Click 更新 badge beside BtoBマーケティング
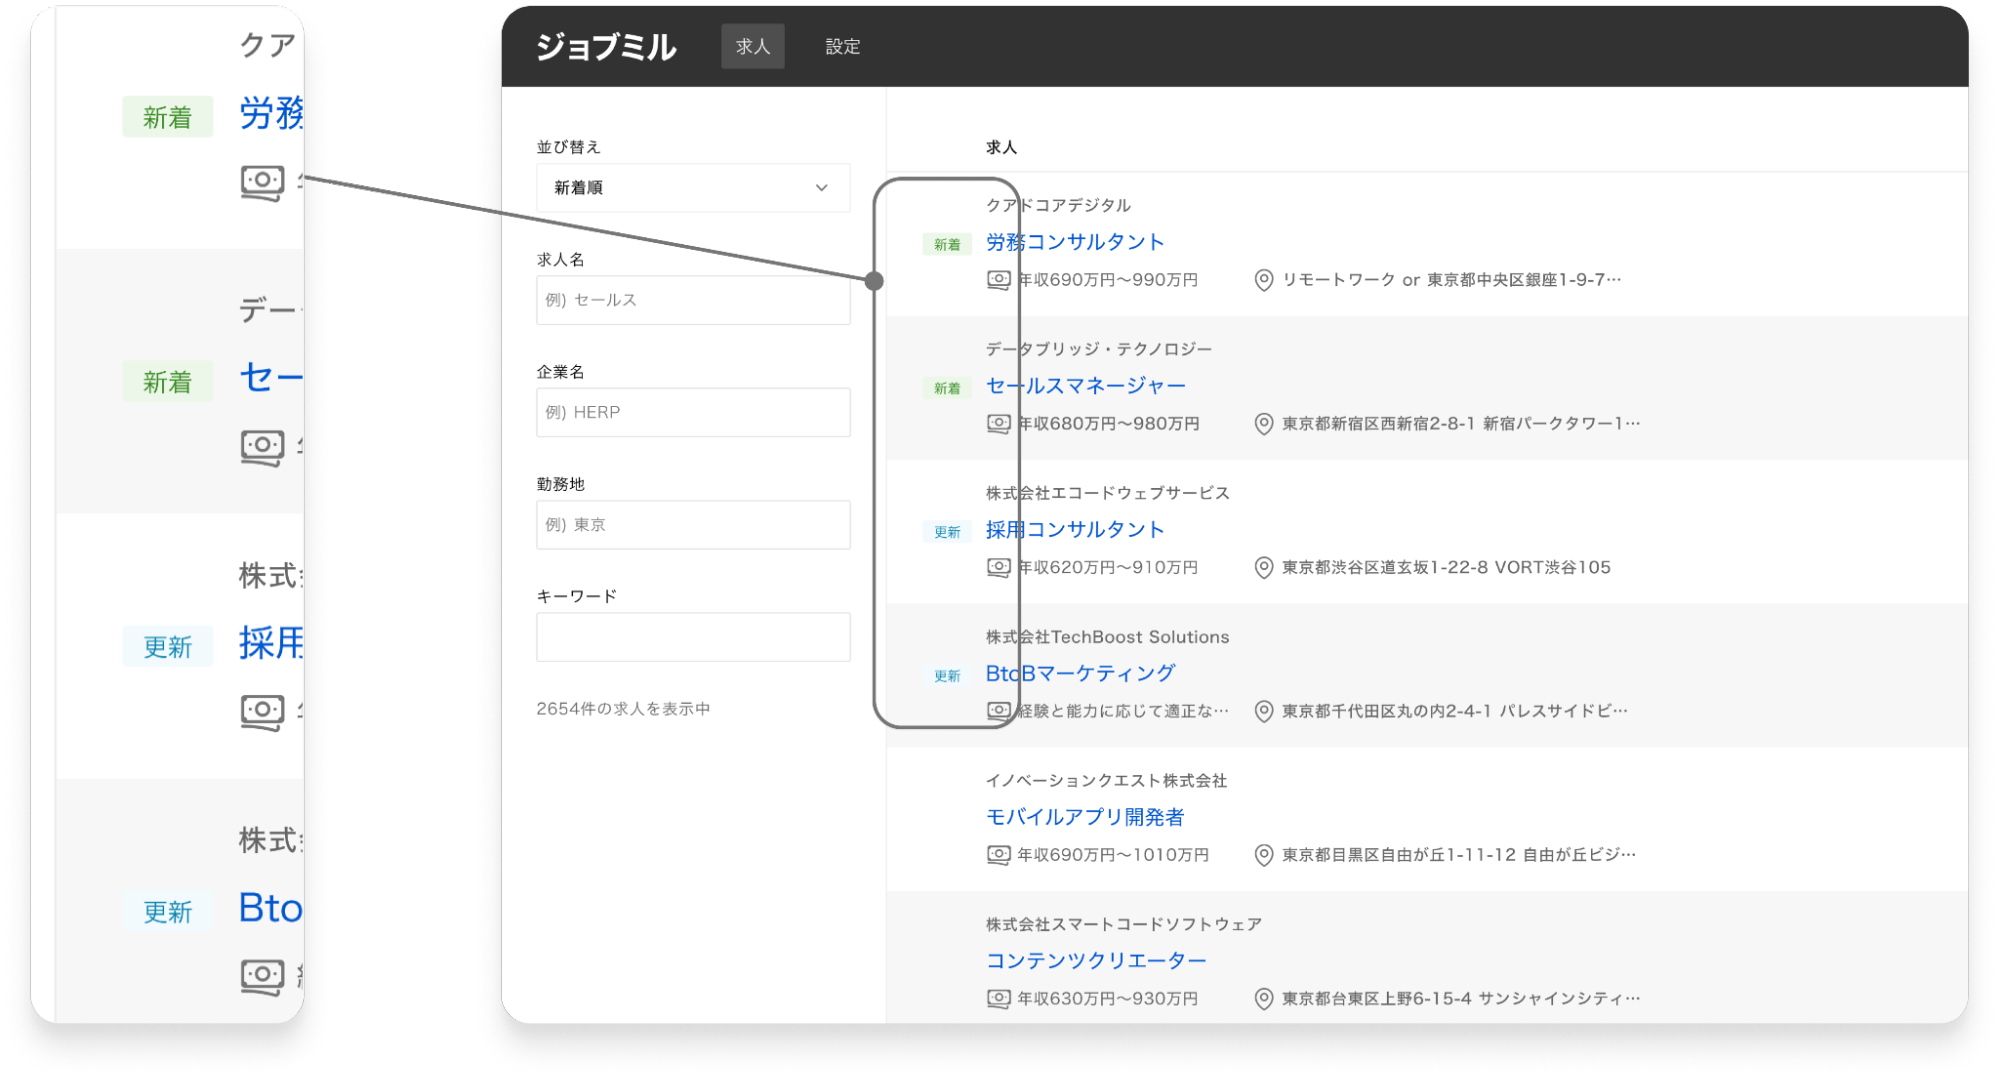Screen dimensions: 1999x1079 pos(946,676)
